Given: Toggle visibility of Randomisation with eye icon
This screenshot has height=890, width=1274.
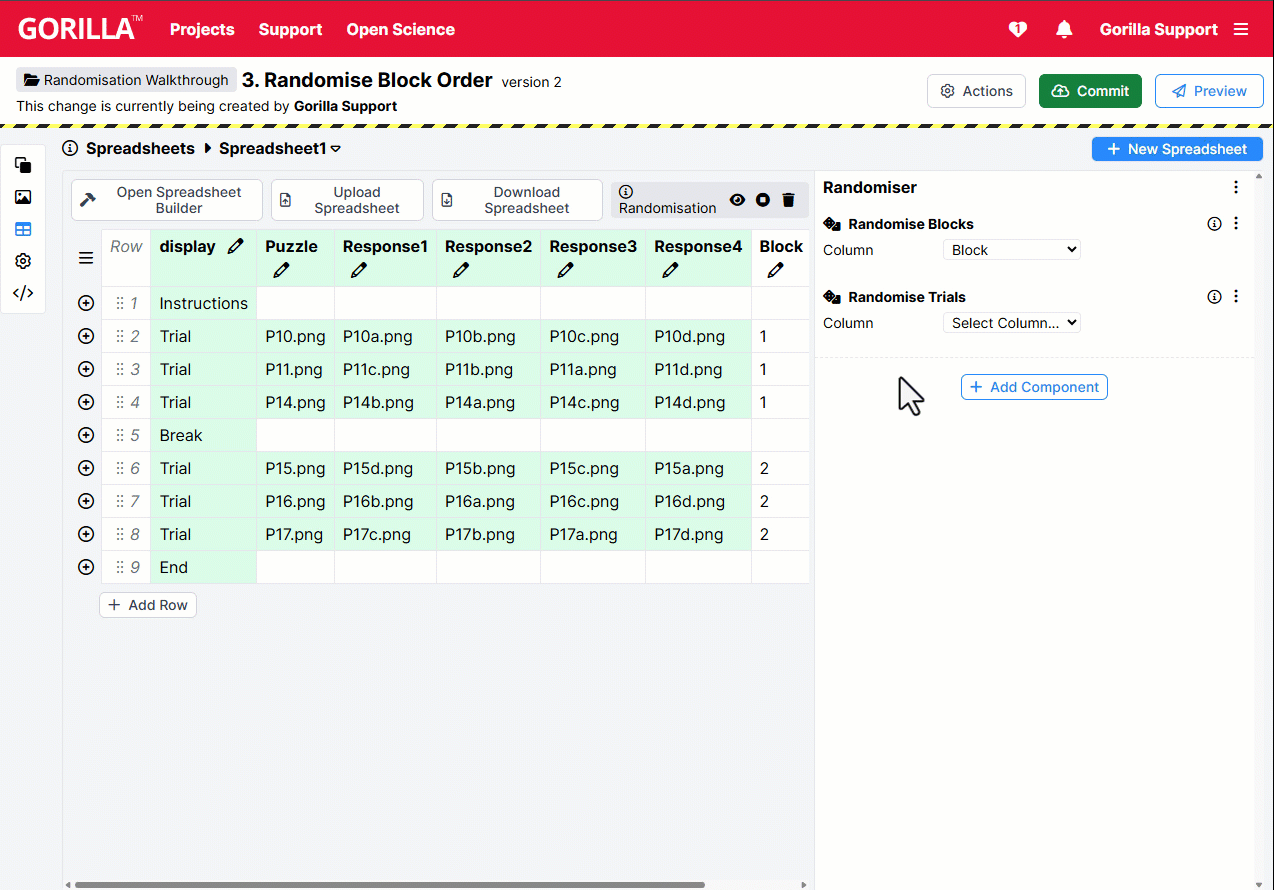Looking at the screenshot, I should [737, 200].
